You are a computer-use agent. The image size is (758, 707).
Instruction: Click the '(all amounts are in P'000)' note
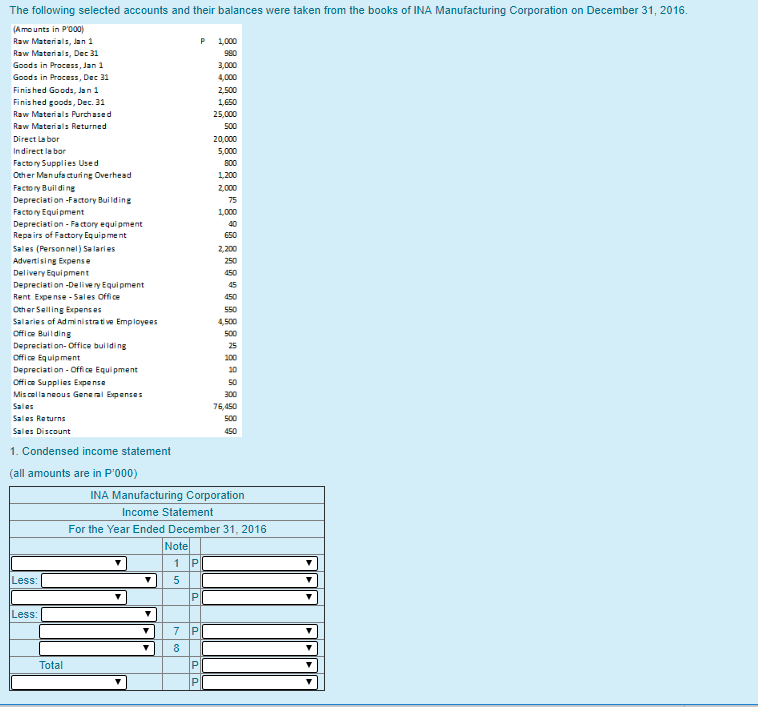click(73, 473)
